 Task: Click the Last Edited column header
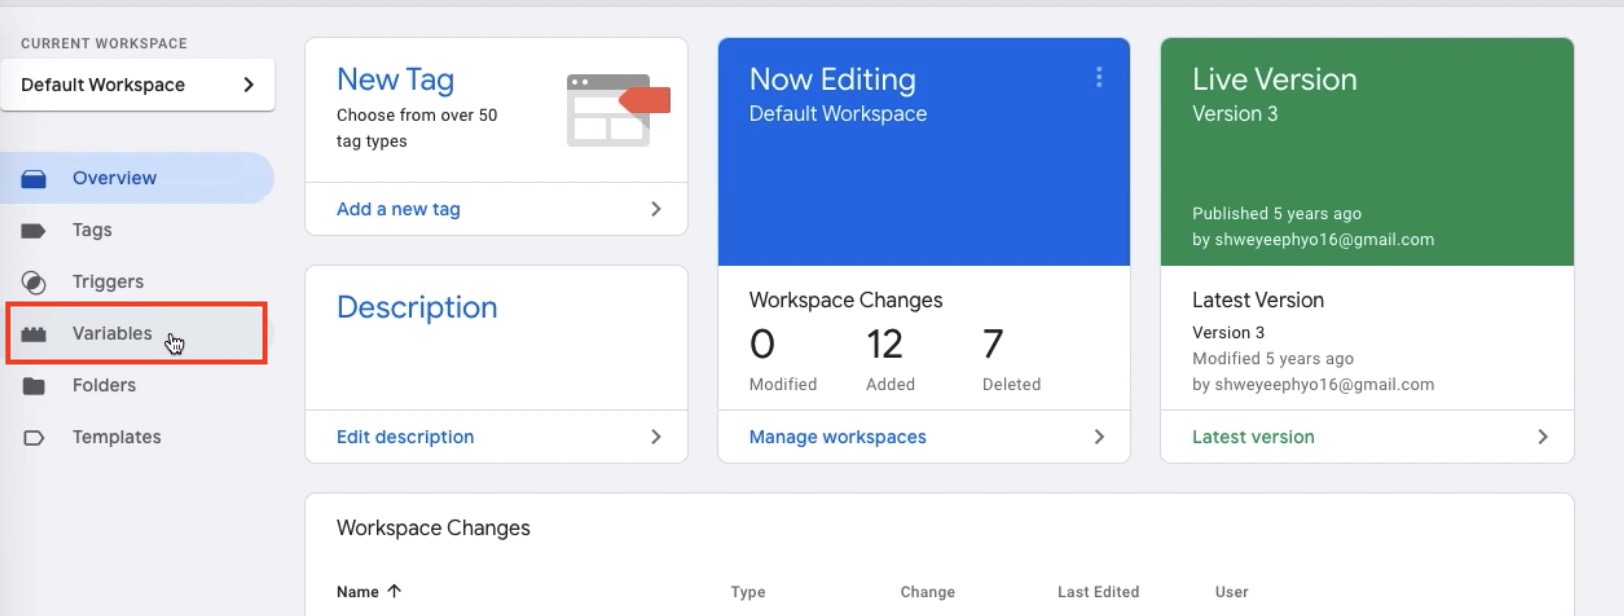(1098, 592)
